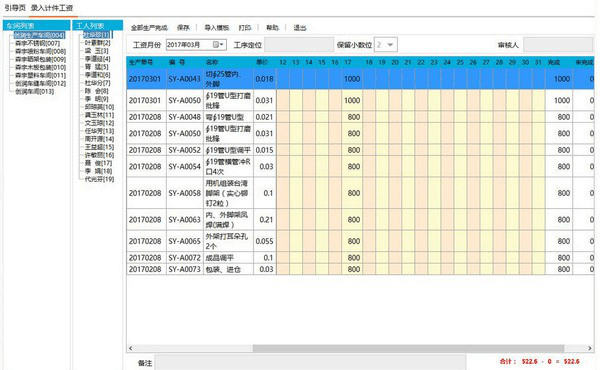Select workshop item [008]
The height and width of the screenshot is (370, 600).
click(40, 51)
